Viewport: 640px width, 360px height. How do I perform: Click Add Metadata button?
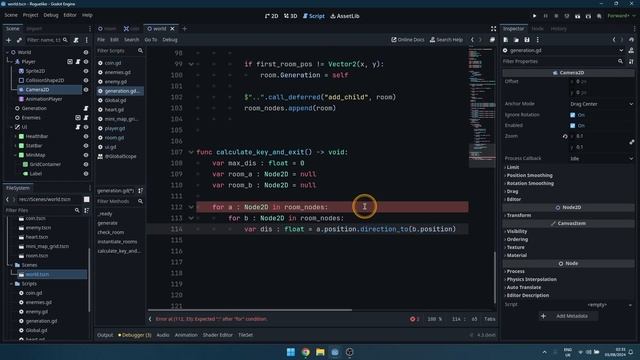tap(567, 316)
